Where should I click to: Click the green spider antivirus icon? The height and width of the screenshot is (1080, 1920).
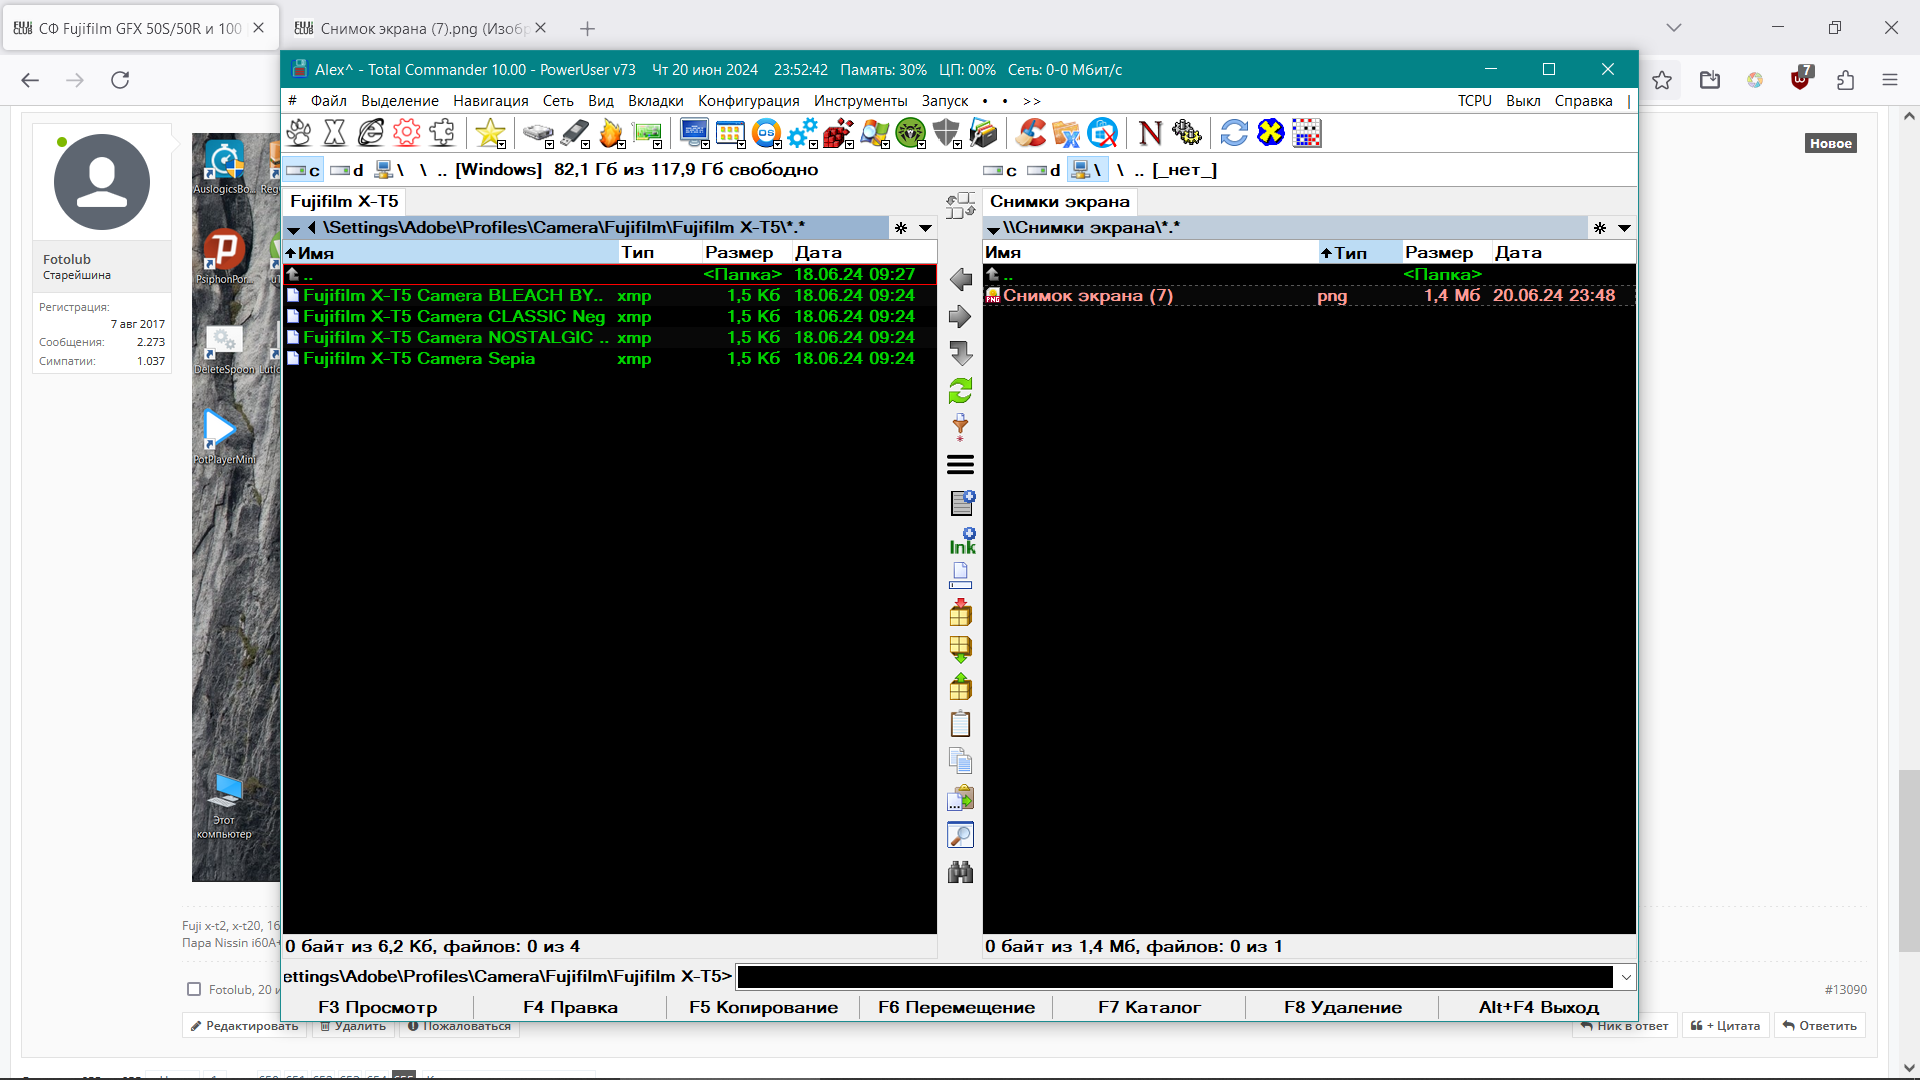pos(910,133)
